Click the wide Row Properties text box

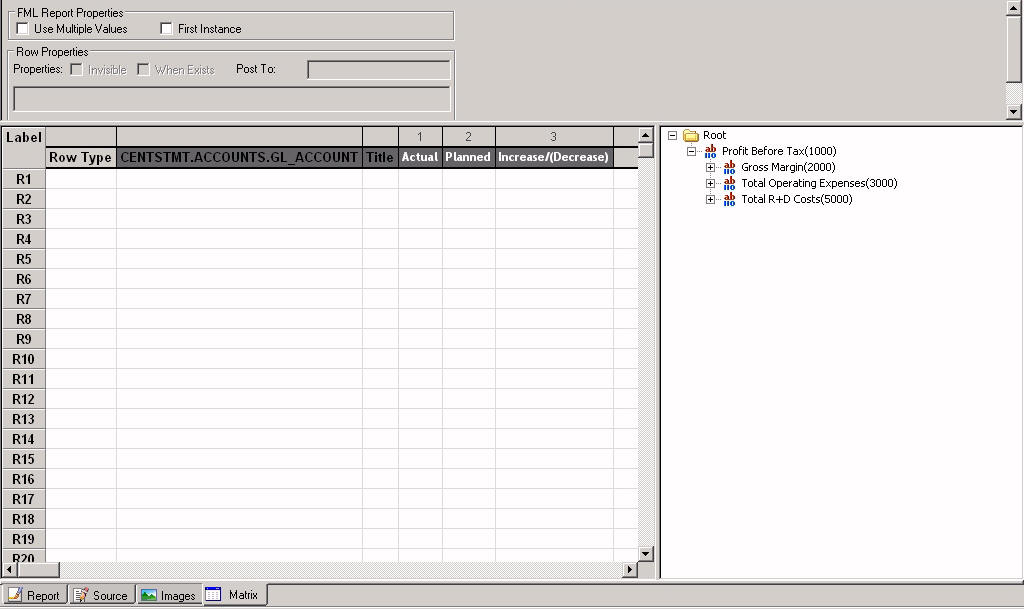coord(232,99)
